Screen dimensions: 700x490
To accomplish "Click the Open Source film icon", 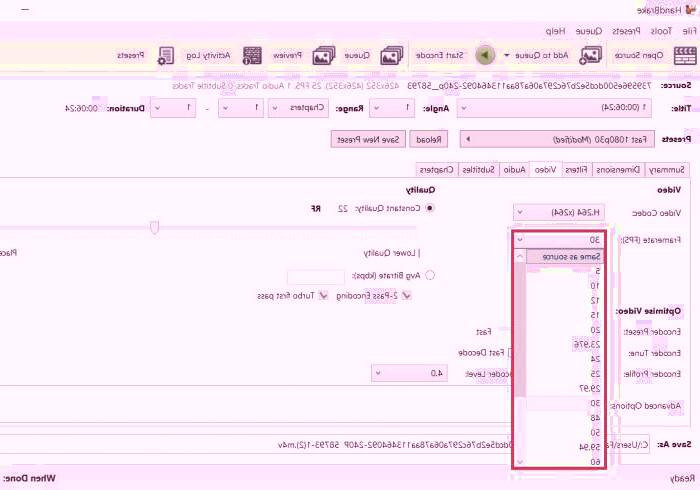I will point(685,56).
